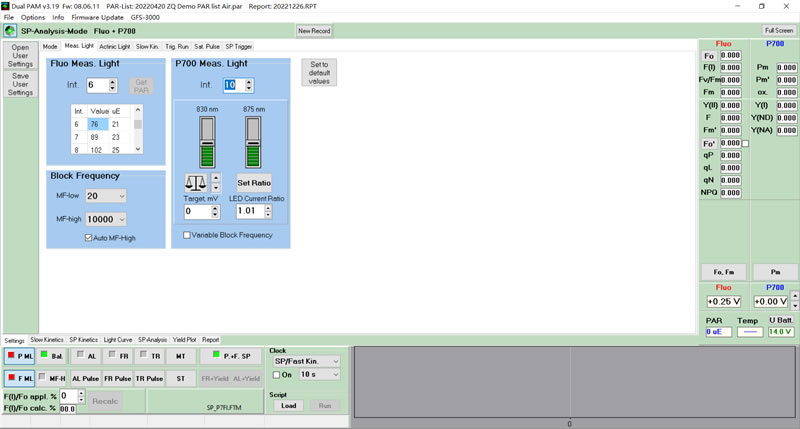Viewport: 800px width, 429px height.
Task: Adjust the 830 nm LED level slider
Action: 207,140
